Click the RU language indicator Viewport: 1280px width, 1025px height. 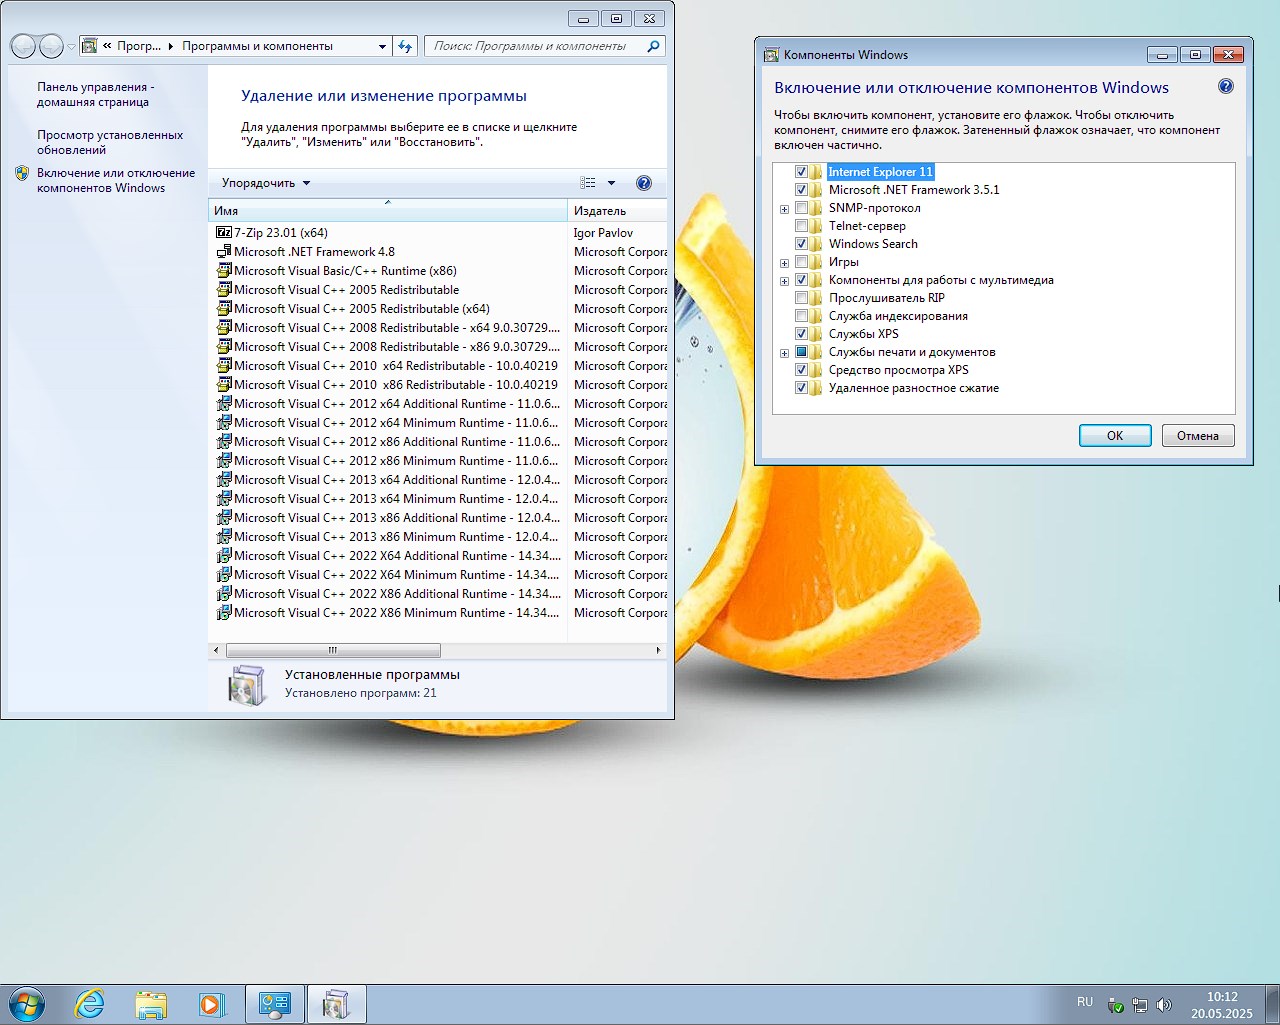(1085, 1002)
